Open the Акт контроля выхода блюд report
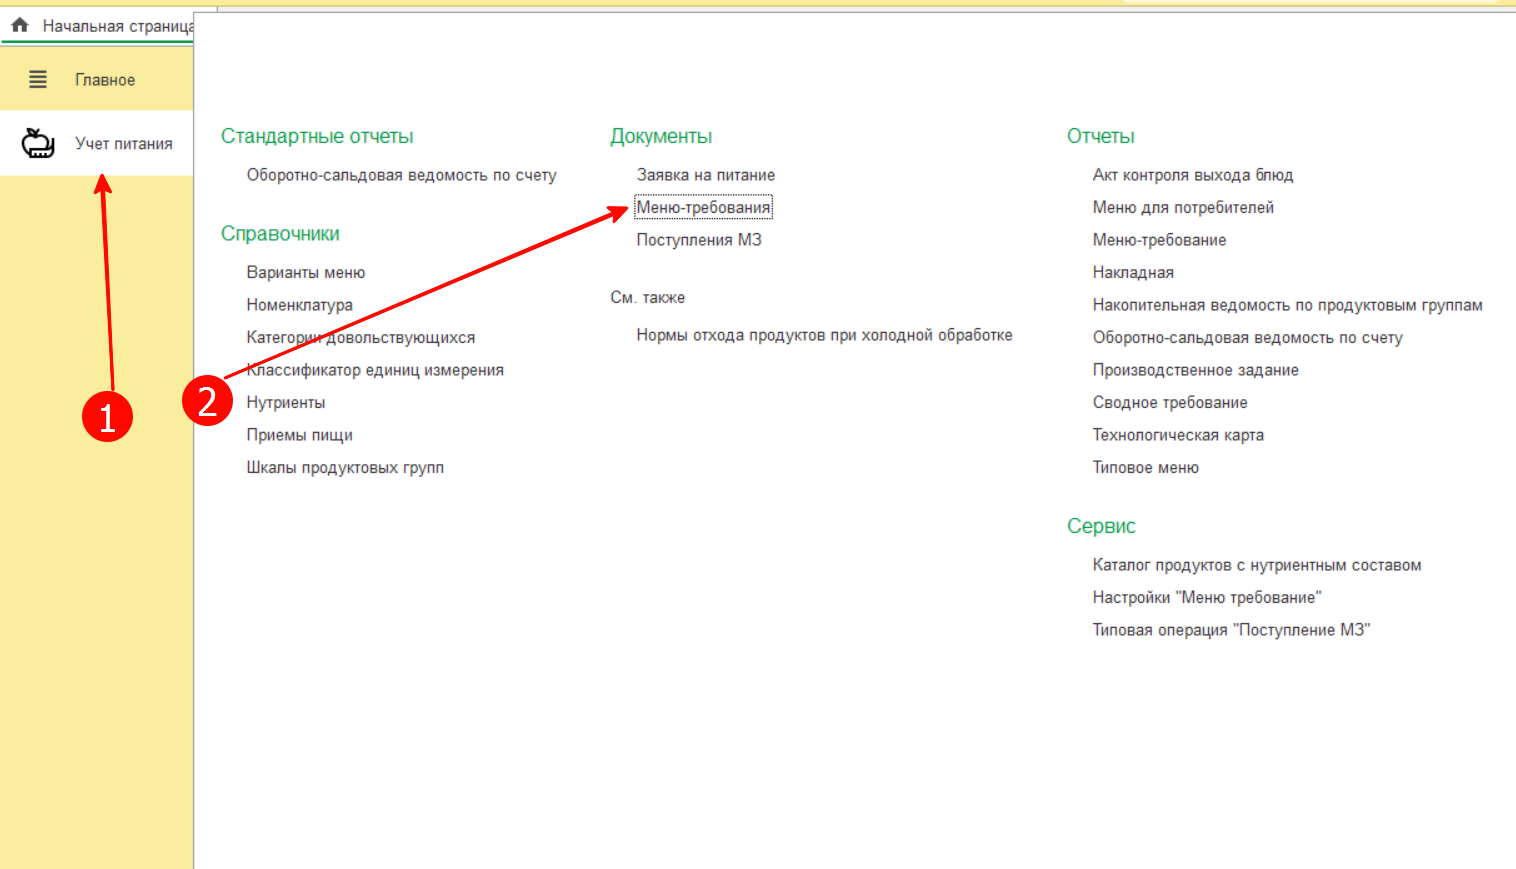Image resolution: width=1516 pixels, height=869 pixels. 1193,175
